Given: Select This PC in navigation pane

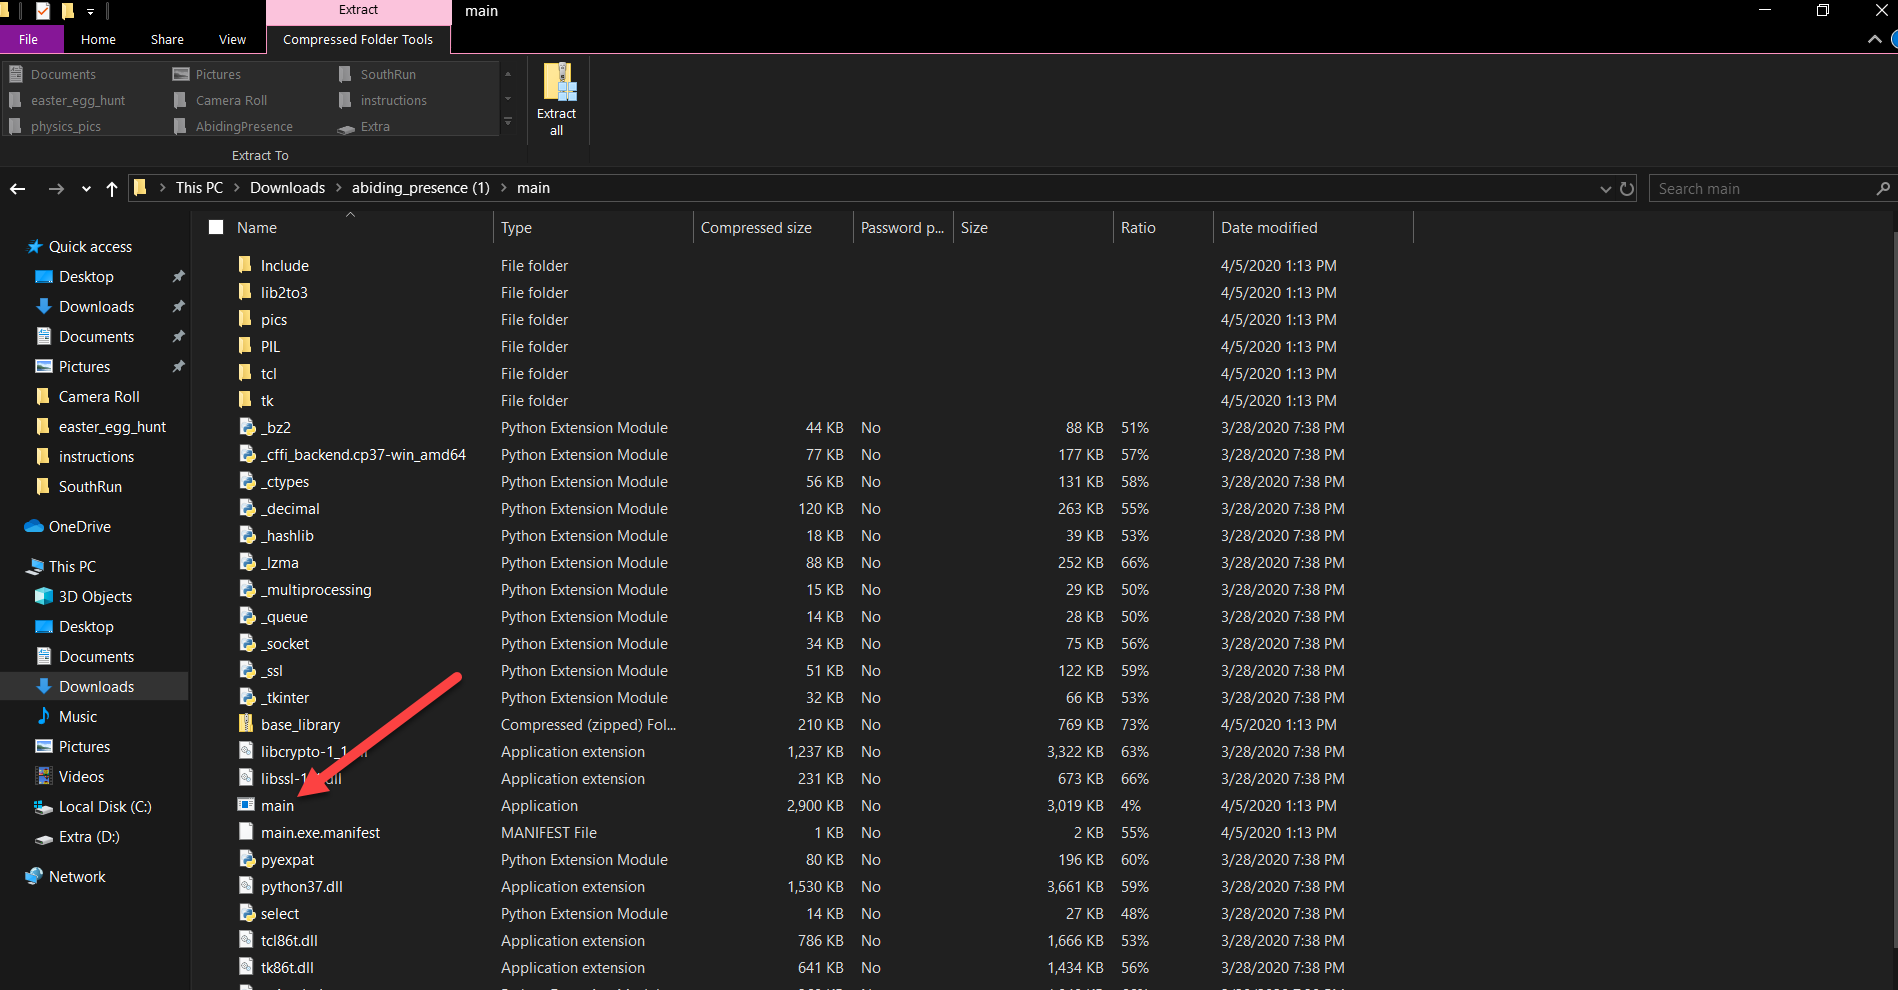Looking at the screenshot, I should tap(72, 567).
